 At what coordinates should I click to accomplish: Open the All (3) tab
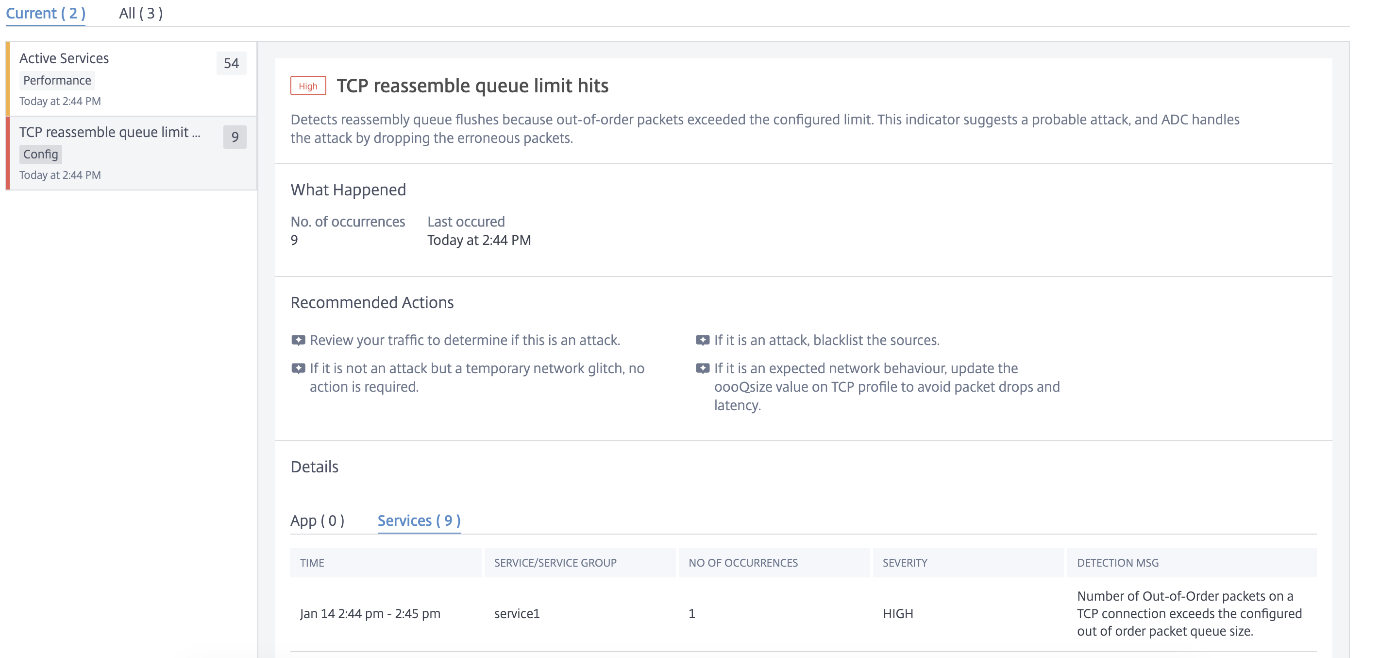pyautogui.click(x=141, y=14)
